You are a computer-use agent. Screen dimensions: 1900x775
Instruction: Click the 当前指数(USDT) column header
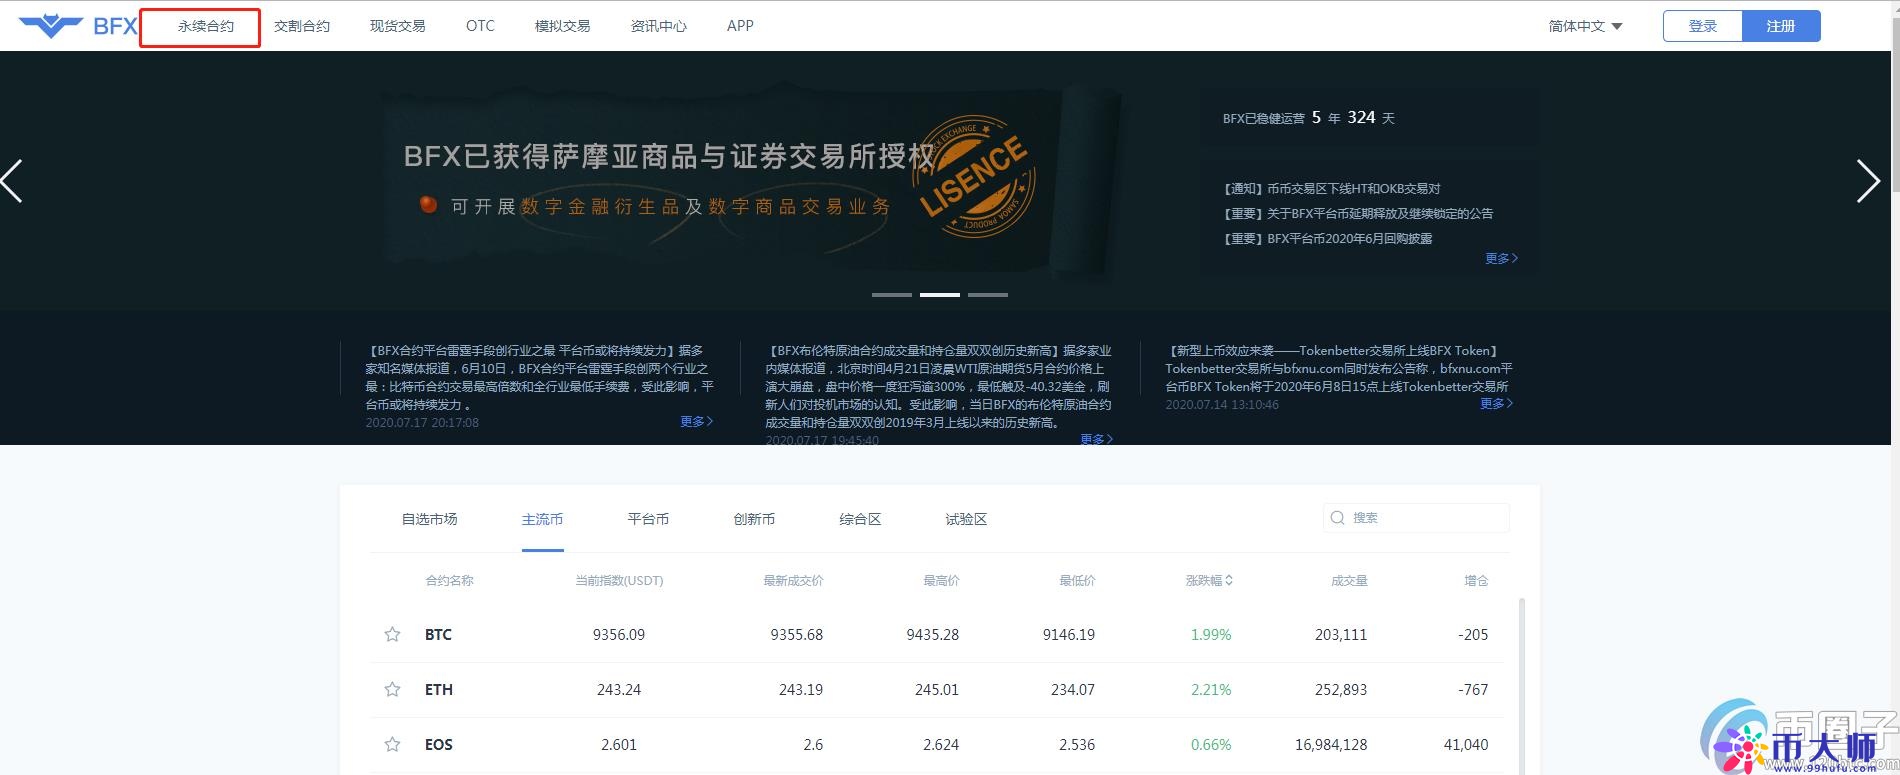(x=619, y=580)
